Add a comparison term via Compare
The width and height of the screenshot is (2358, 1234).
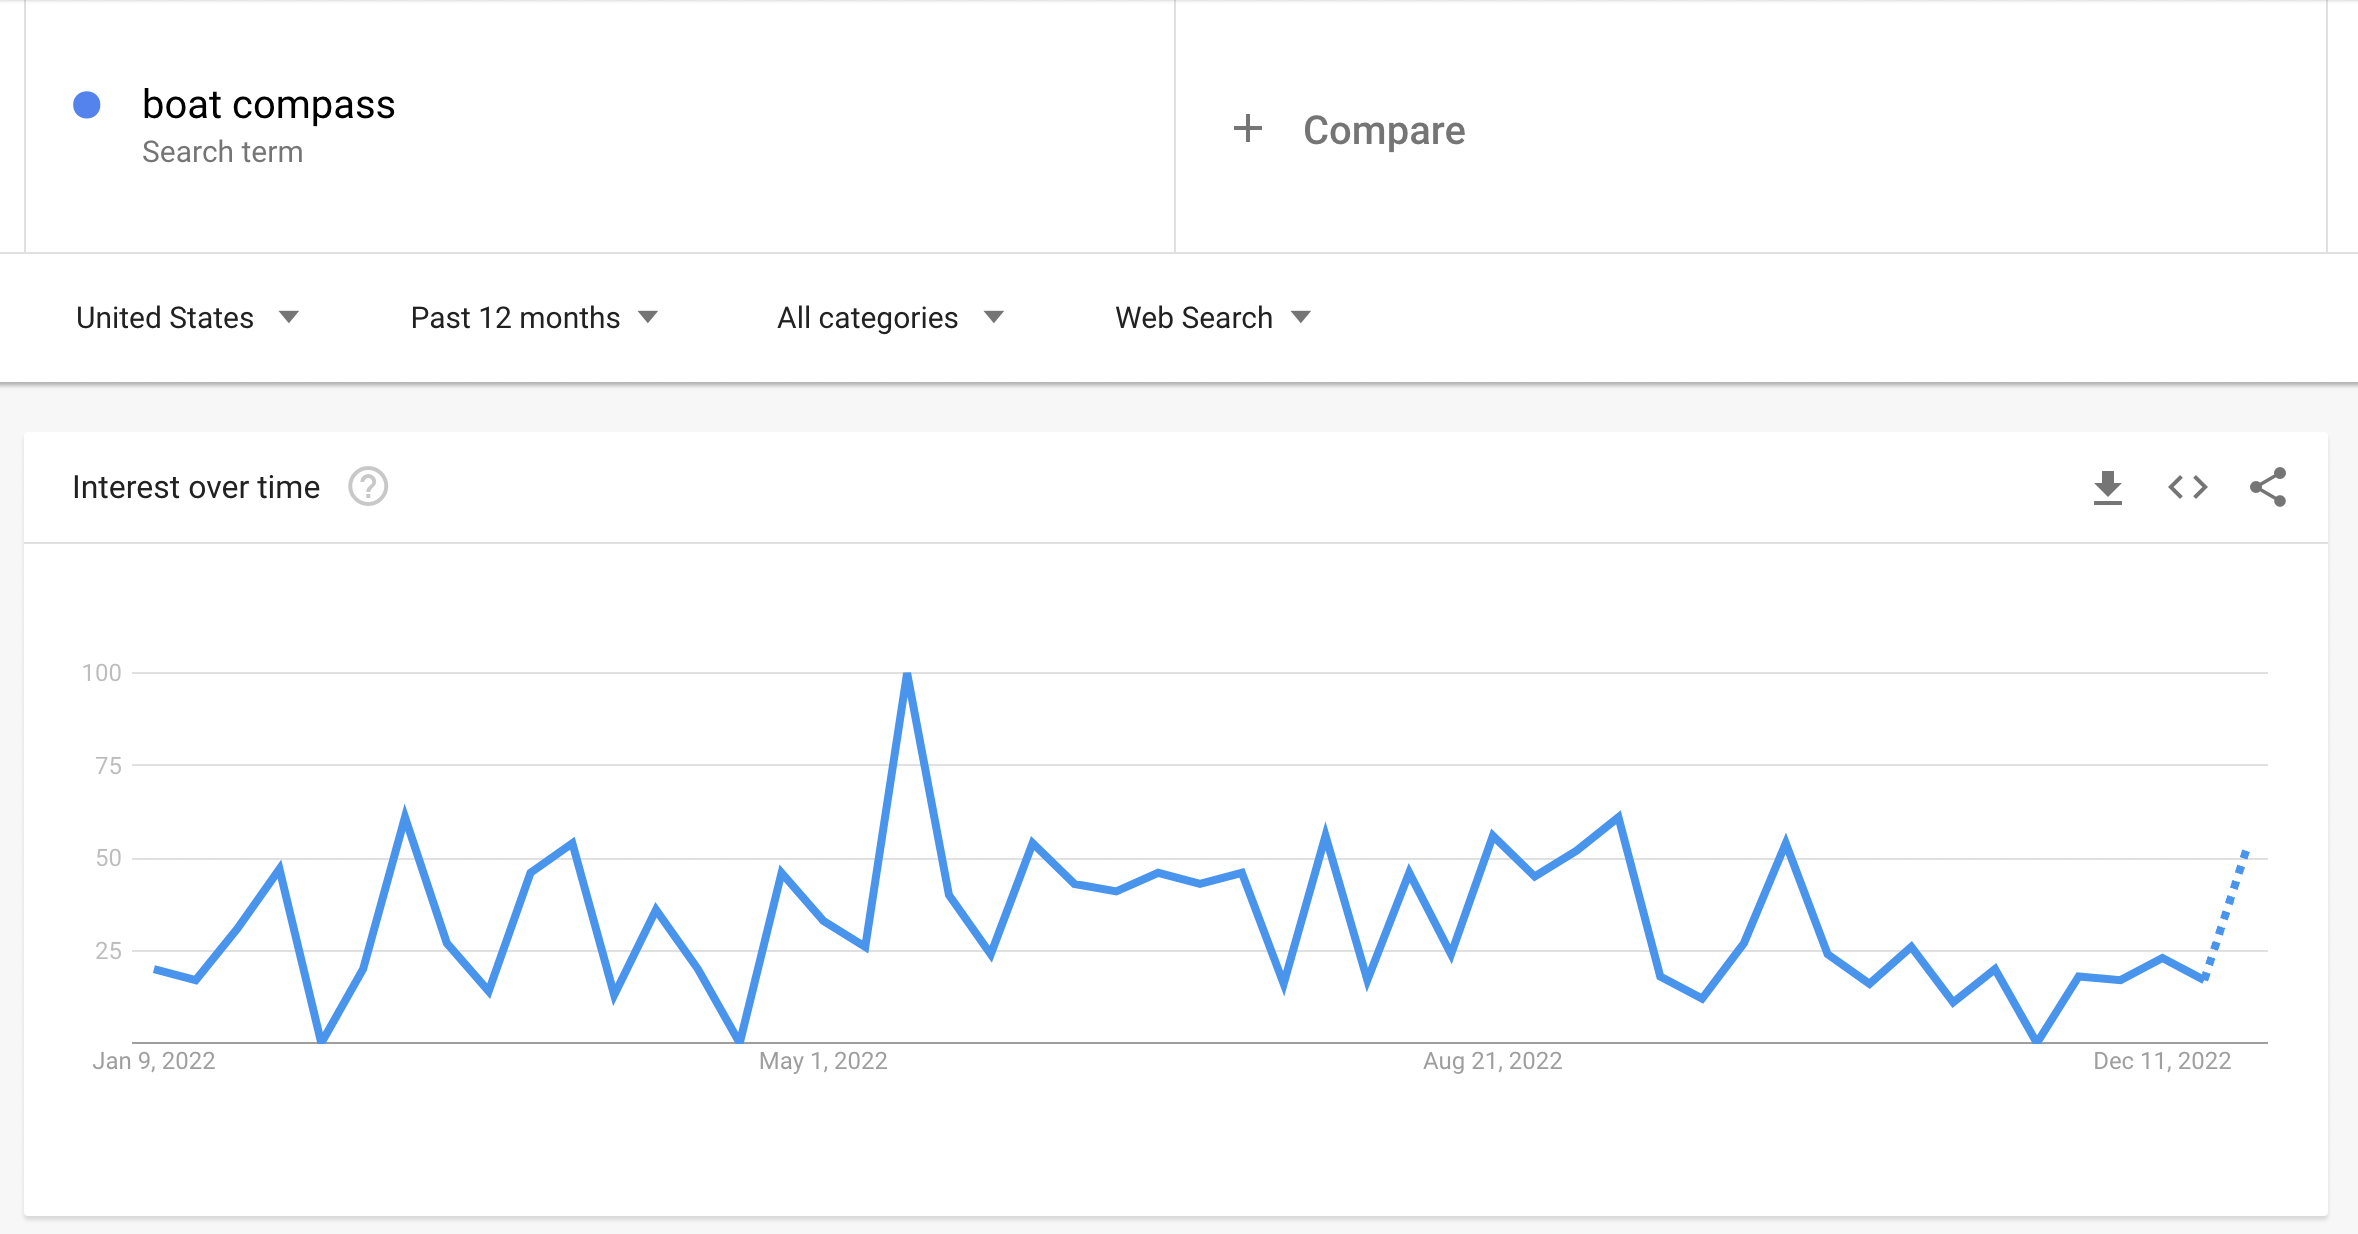pyautogui.click(x=1384, y=130)
